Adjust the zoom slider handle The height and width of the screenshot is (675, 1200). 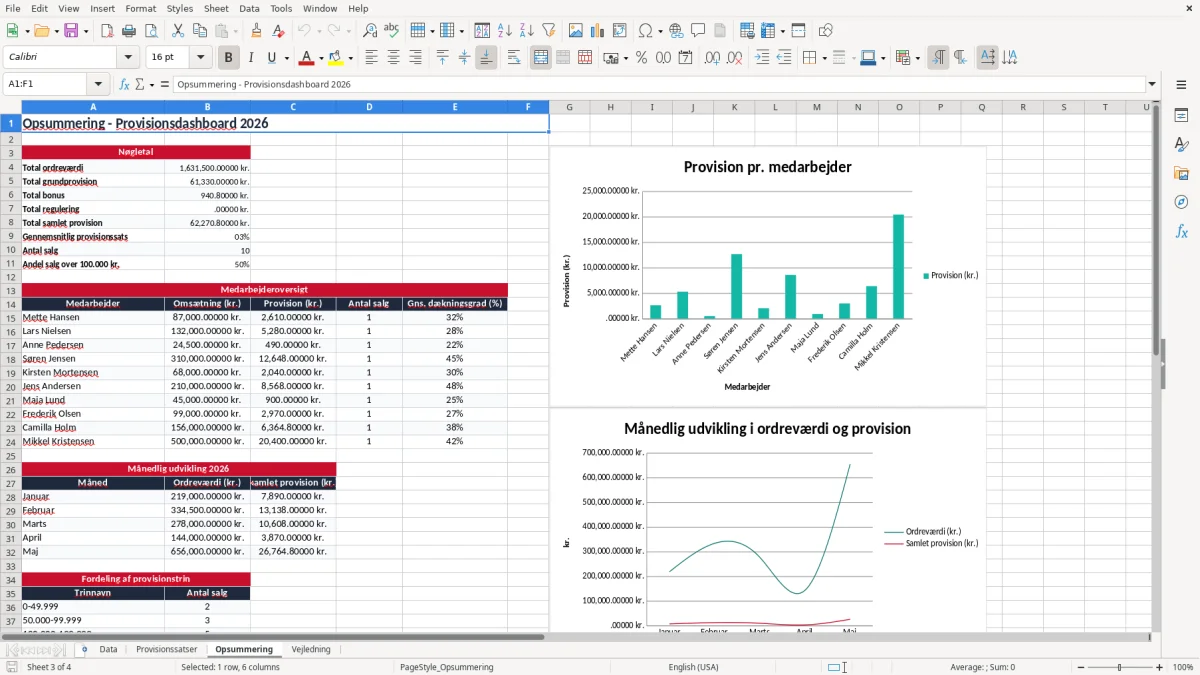click(1119, 667)
